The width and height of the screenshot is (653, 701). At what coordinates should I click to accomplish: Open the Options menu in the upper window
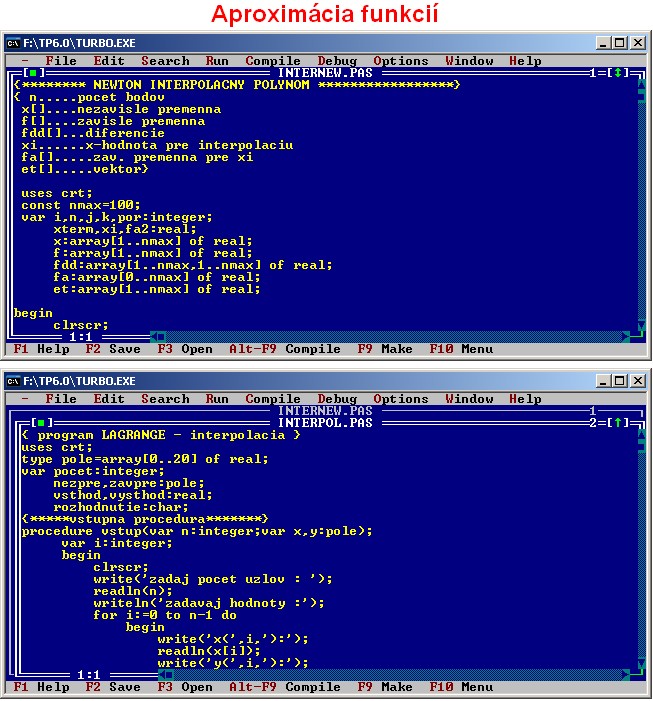coord(400,61)
